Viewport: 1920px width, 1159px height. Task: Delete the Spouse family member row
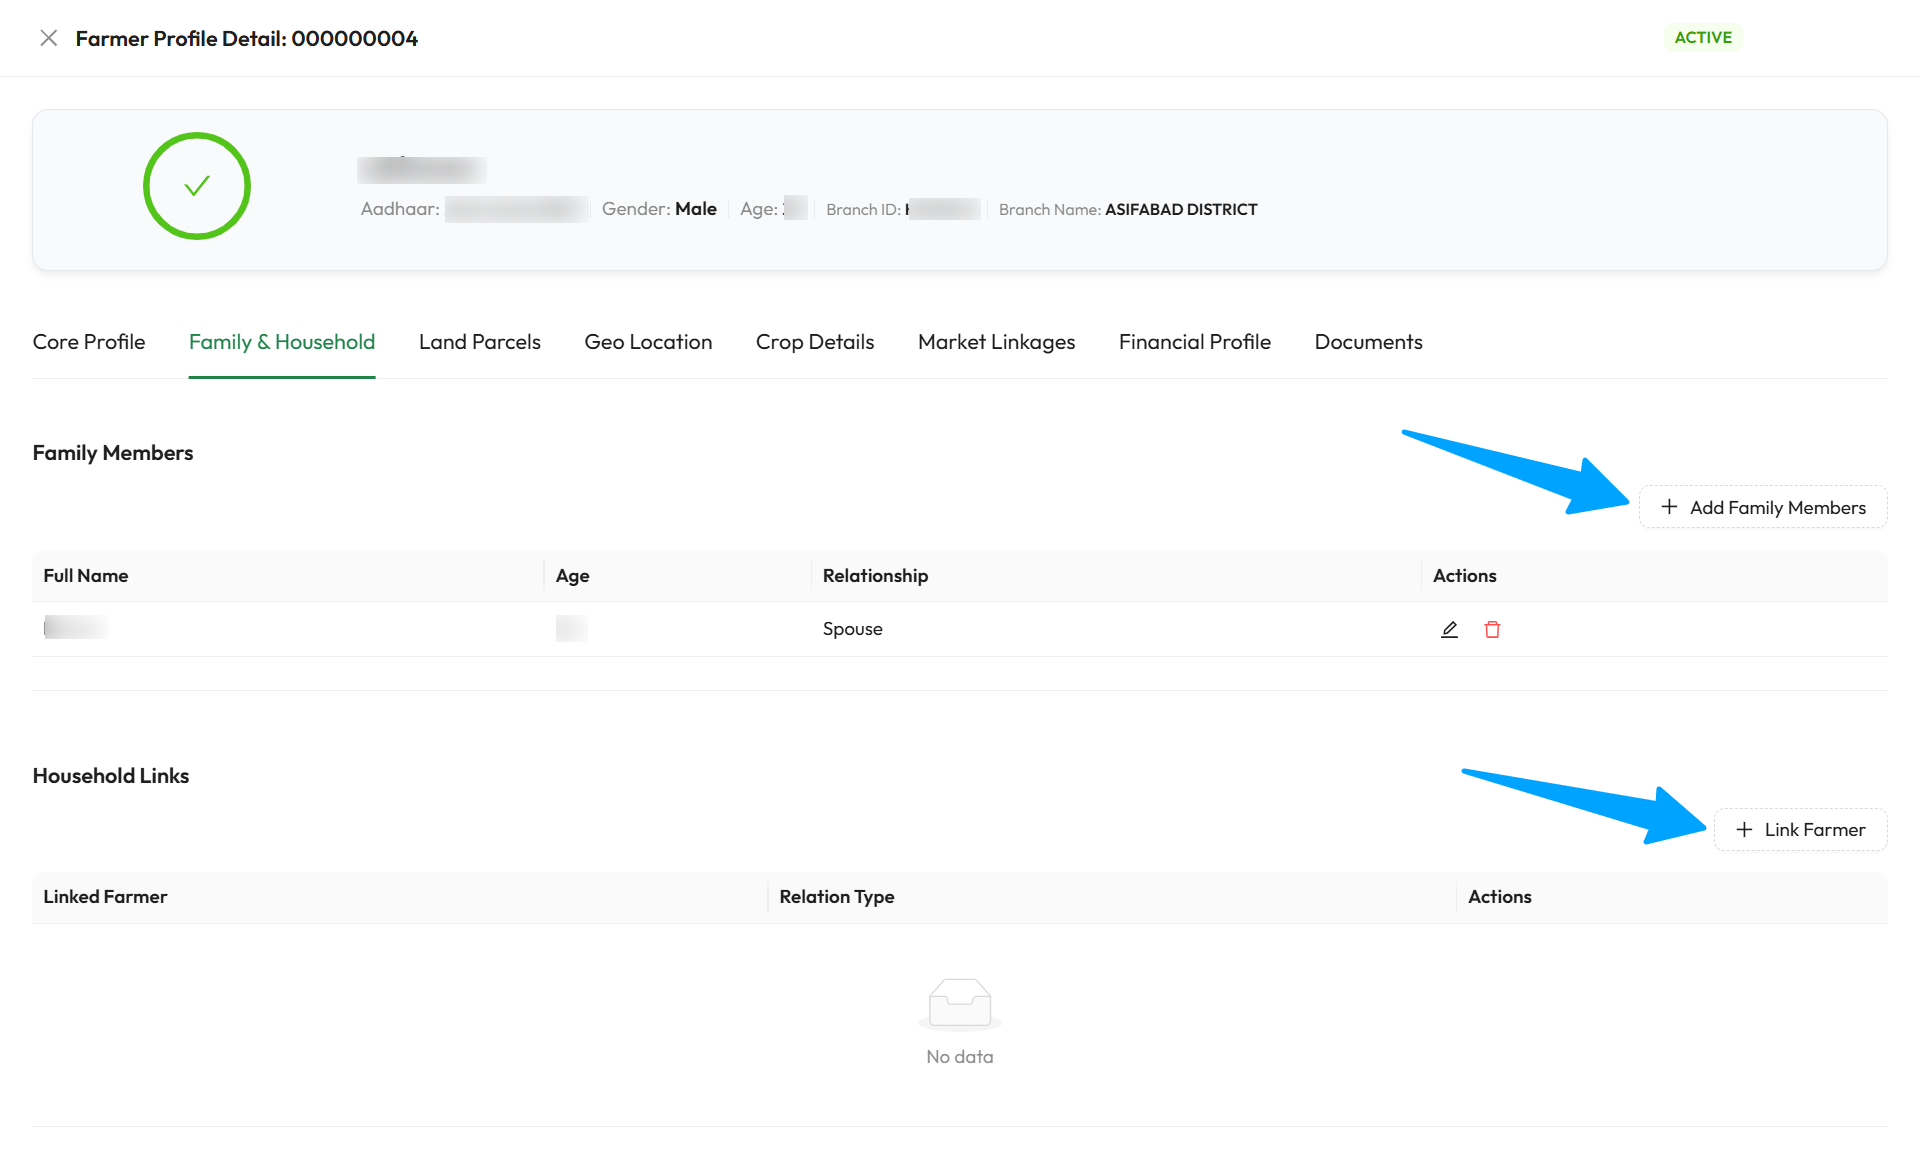click(1492, 629)
